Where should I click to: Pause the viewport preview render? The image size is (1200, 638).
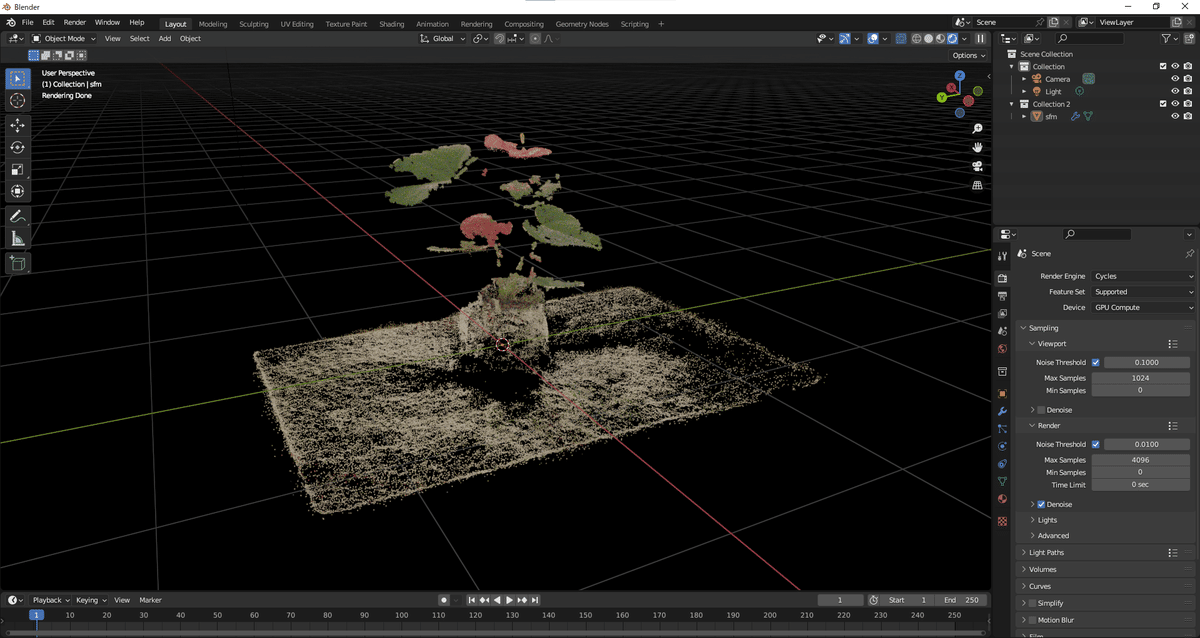tap(980, 39)
